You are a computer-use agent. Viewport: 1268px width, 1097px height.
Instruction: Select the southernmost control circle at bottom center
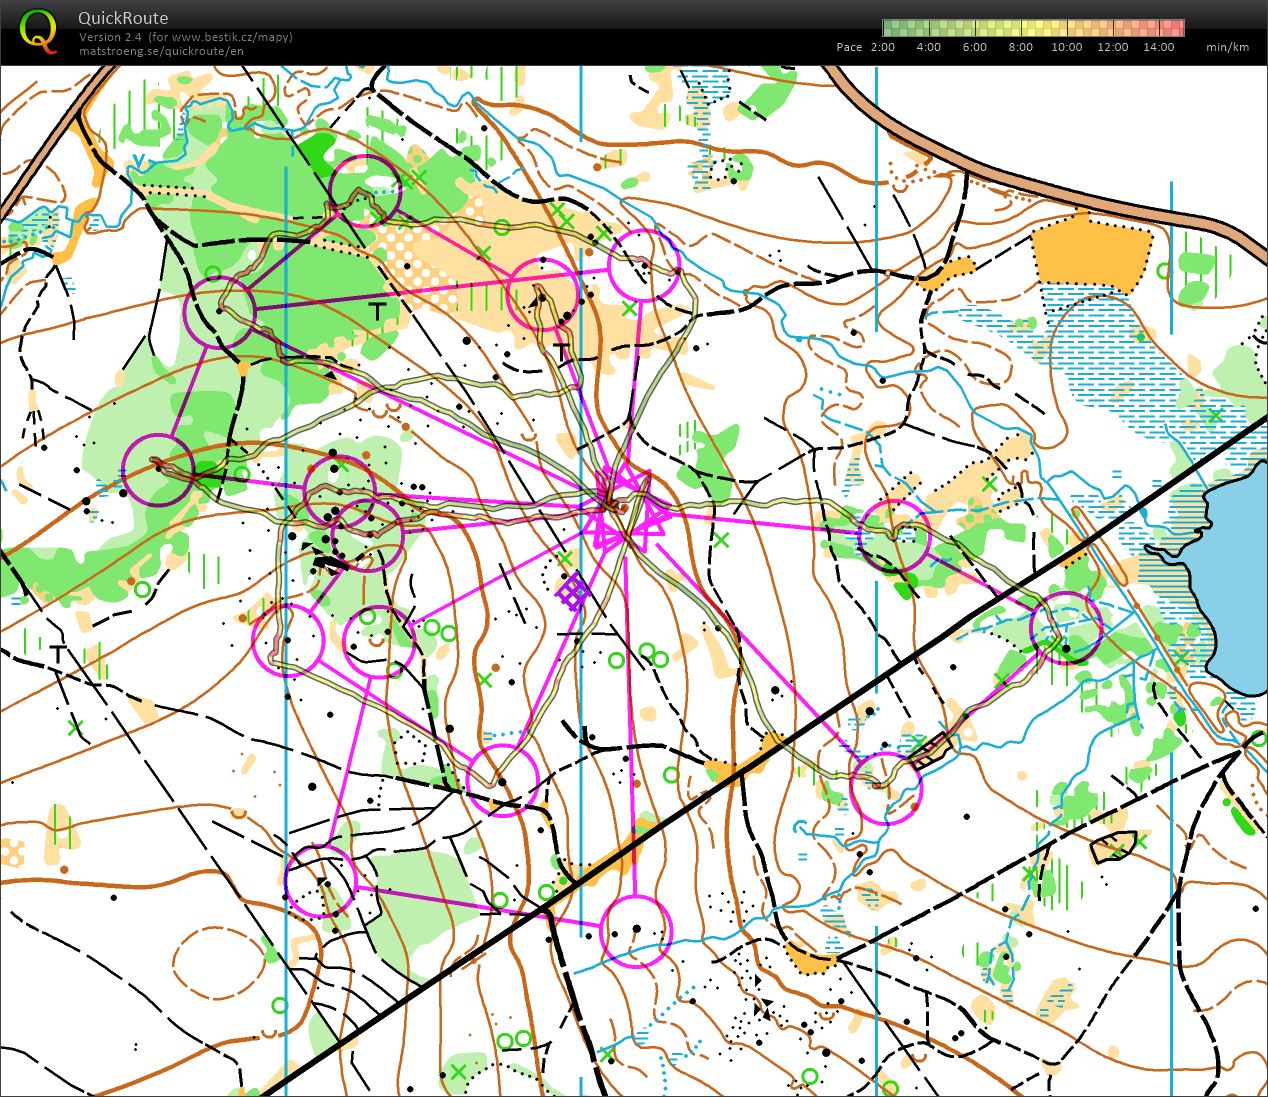pyautogui.click(x=636, y=932)
